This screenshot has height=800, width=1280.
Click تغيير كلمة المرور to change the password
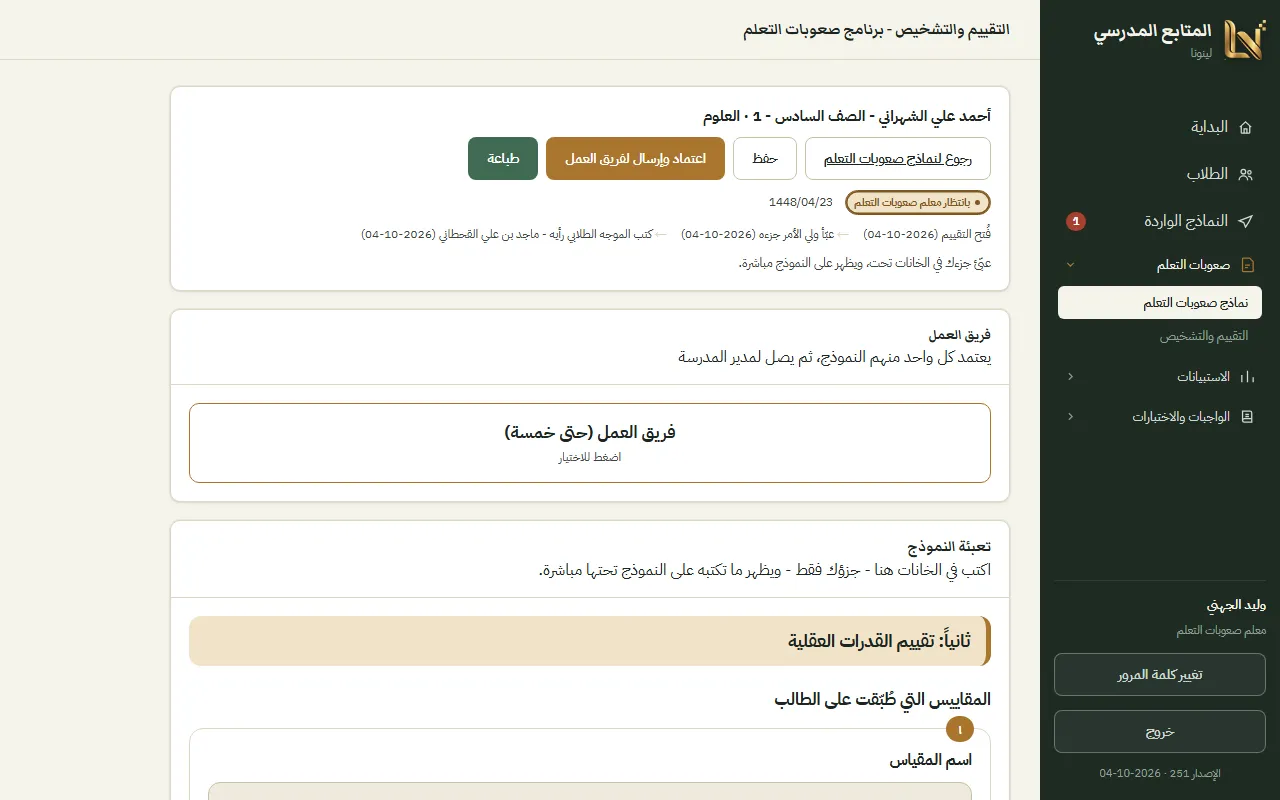pyautogui.click(x=1160, y=675)
